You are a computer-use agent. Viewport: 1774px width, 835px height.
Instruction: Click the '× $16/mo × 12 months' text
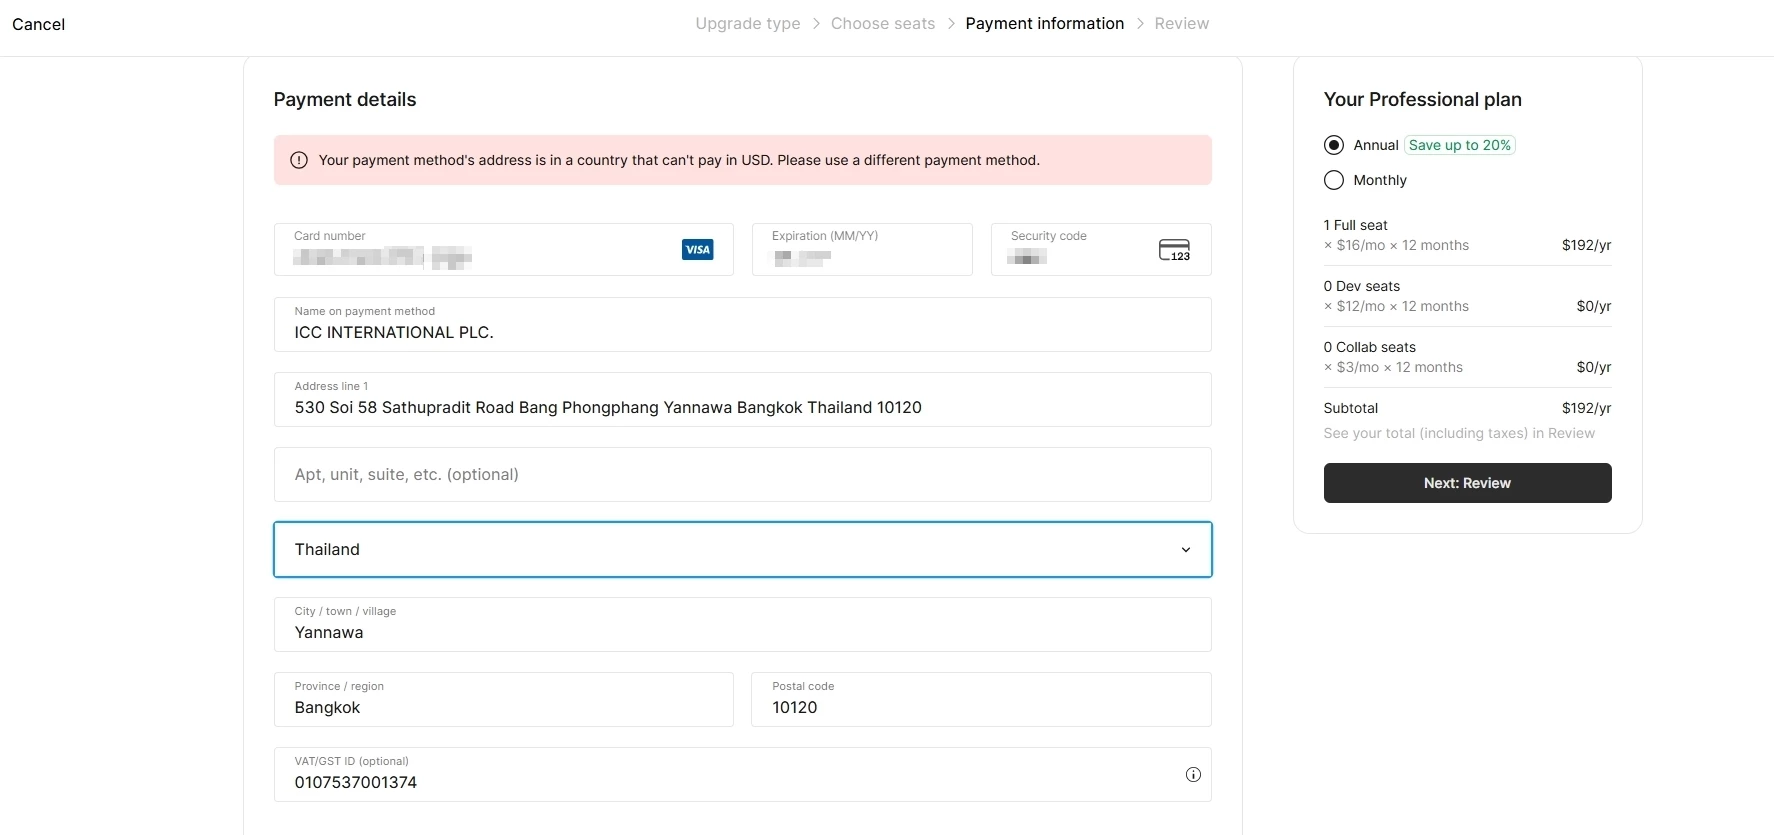pos(1397,245)
